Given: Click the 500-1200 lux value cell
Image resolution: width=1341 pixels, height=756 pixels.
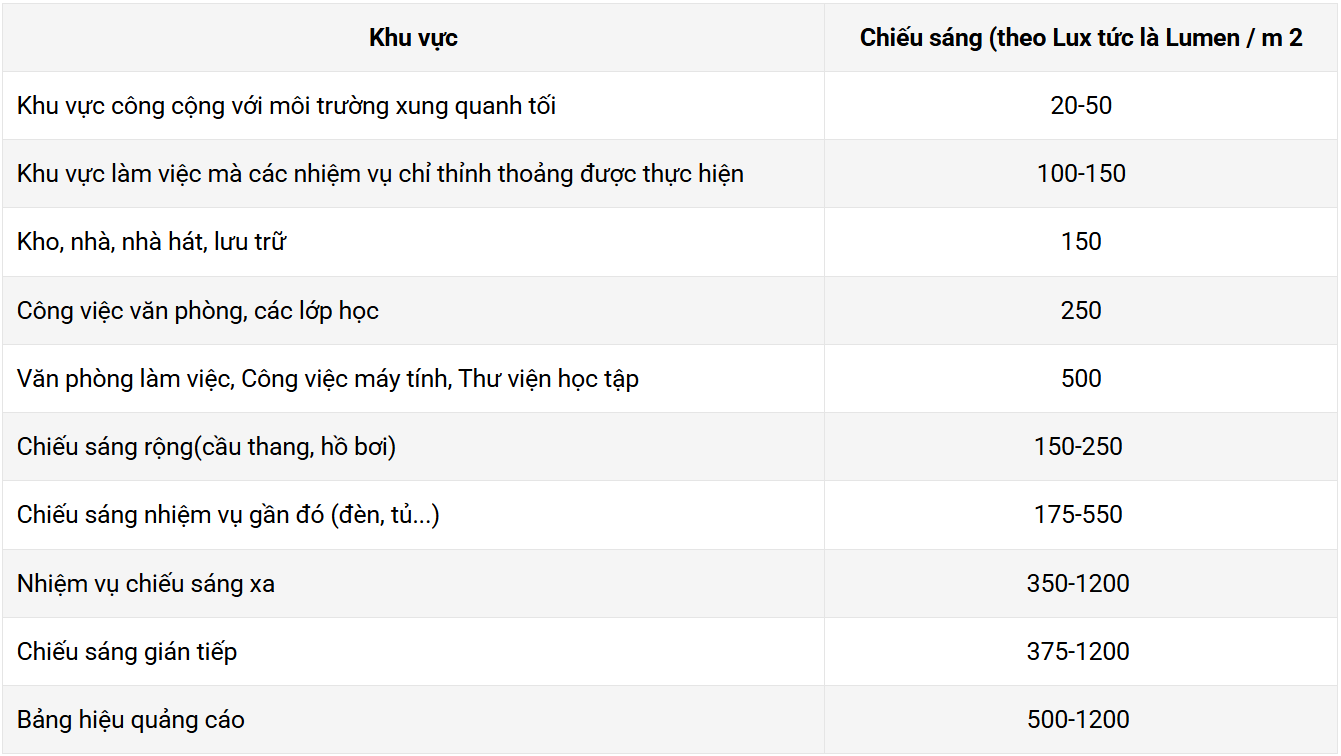Looking at the screenshot, I should click(1078, 719).
